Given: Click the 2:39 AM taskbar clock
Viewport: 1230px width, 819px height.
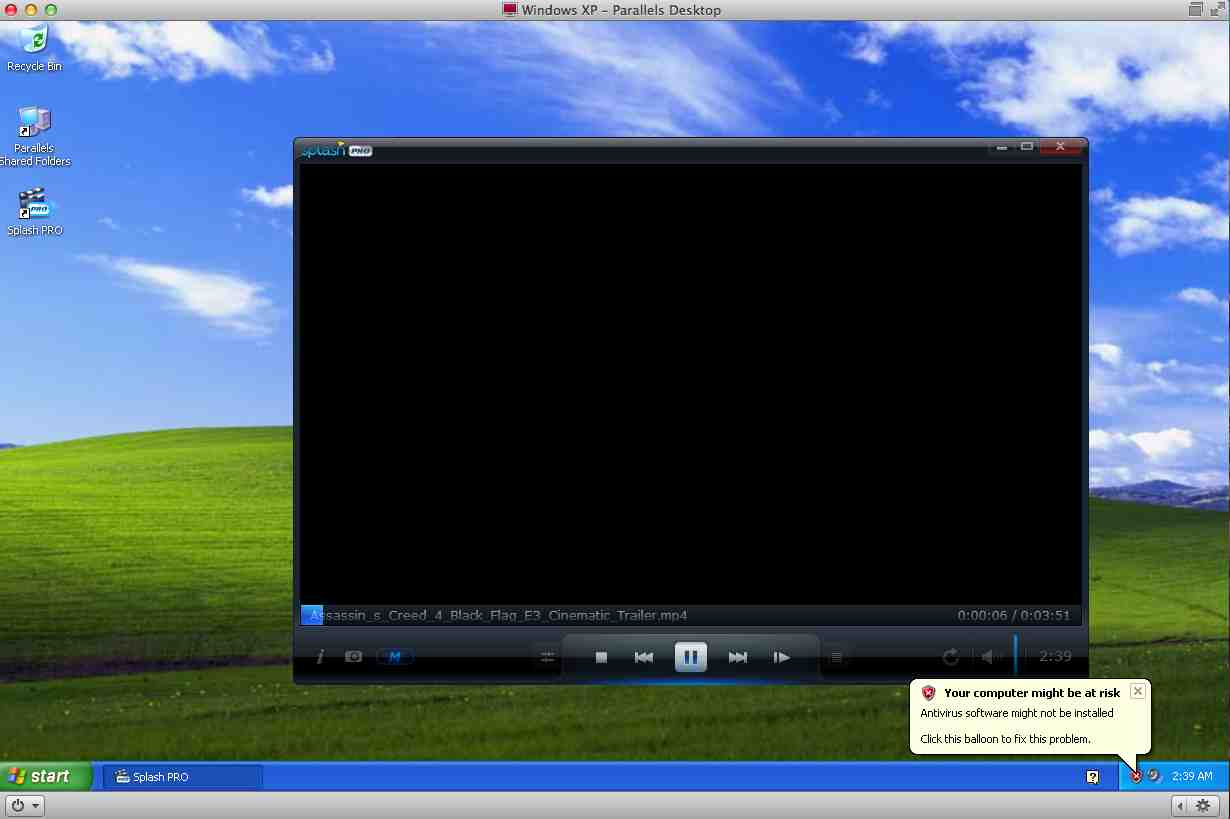Looking at the screenshot, I should [x=1192, y=777].
